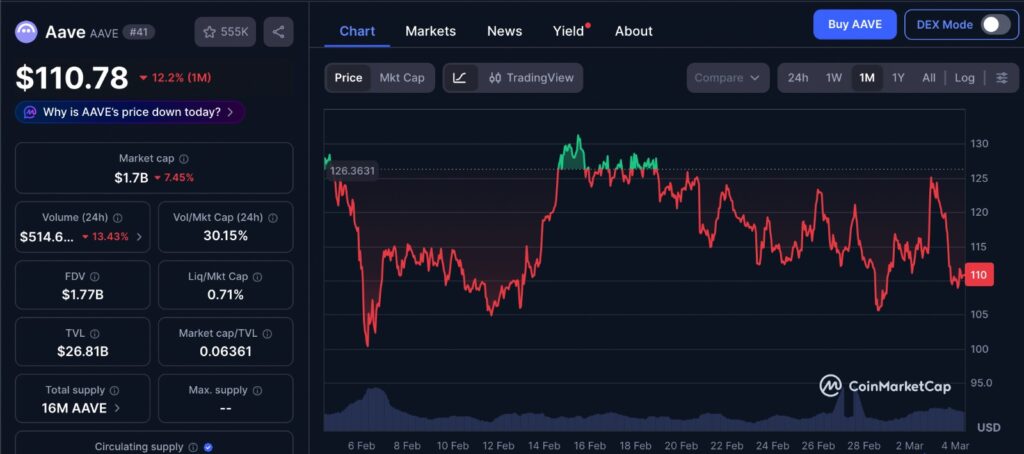Click info icon next to Total supply
The width and height of the screenshot is (1024, 454).
coord(114,391)
